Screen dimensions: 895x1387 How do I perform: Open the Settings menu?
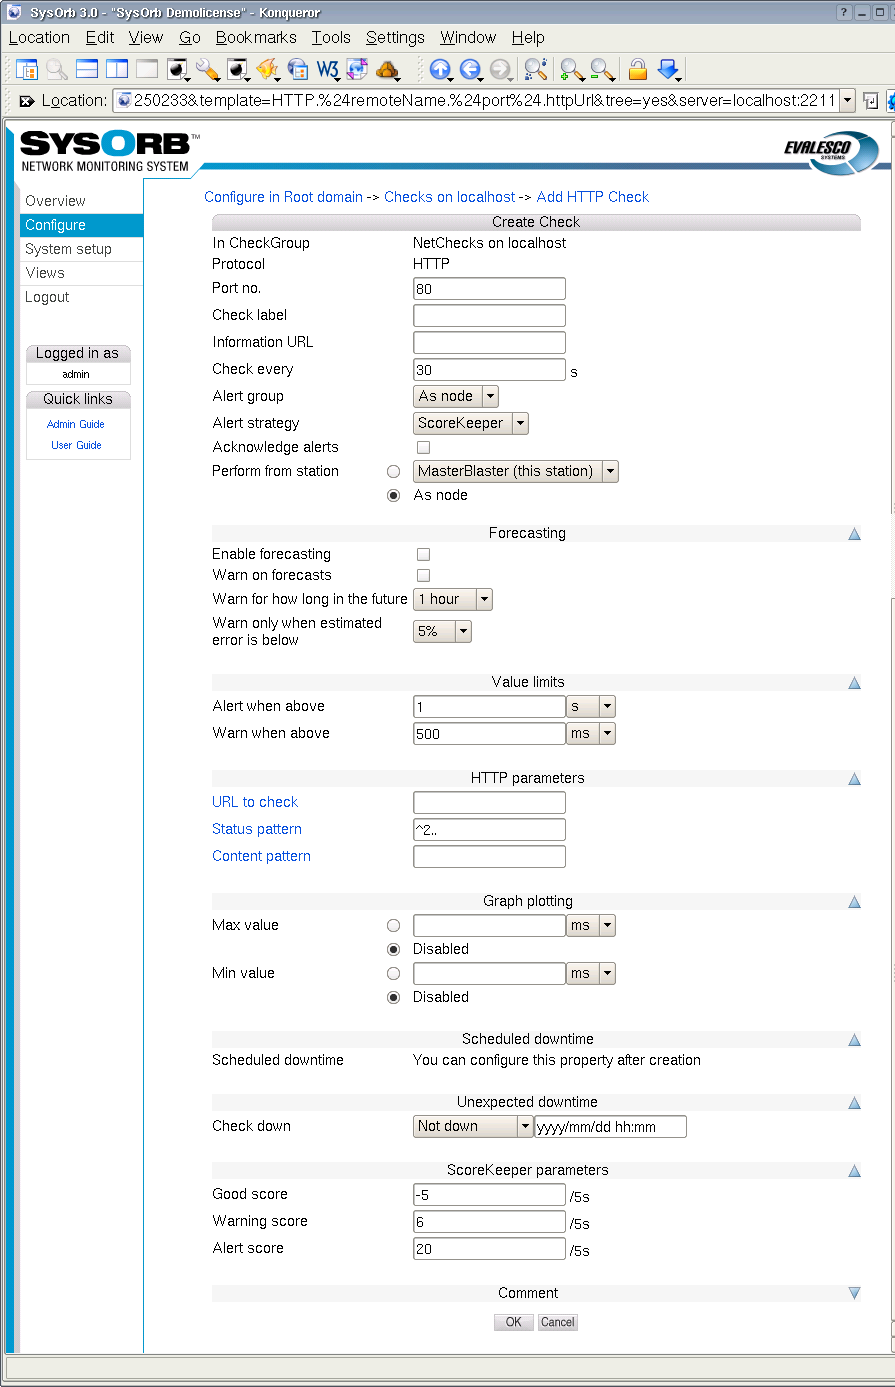(395, 37)
